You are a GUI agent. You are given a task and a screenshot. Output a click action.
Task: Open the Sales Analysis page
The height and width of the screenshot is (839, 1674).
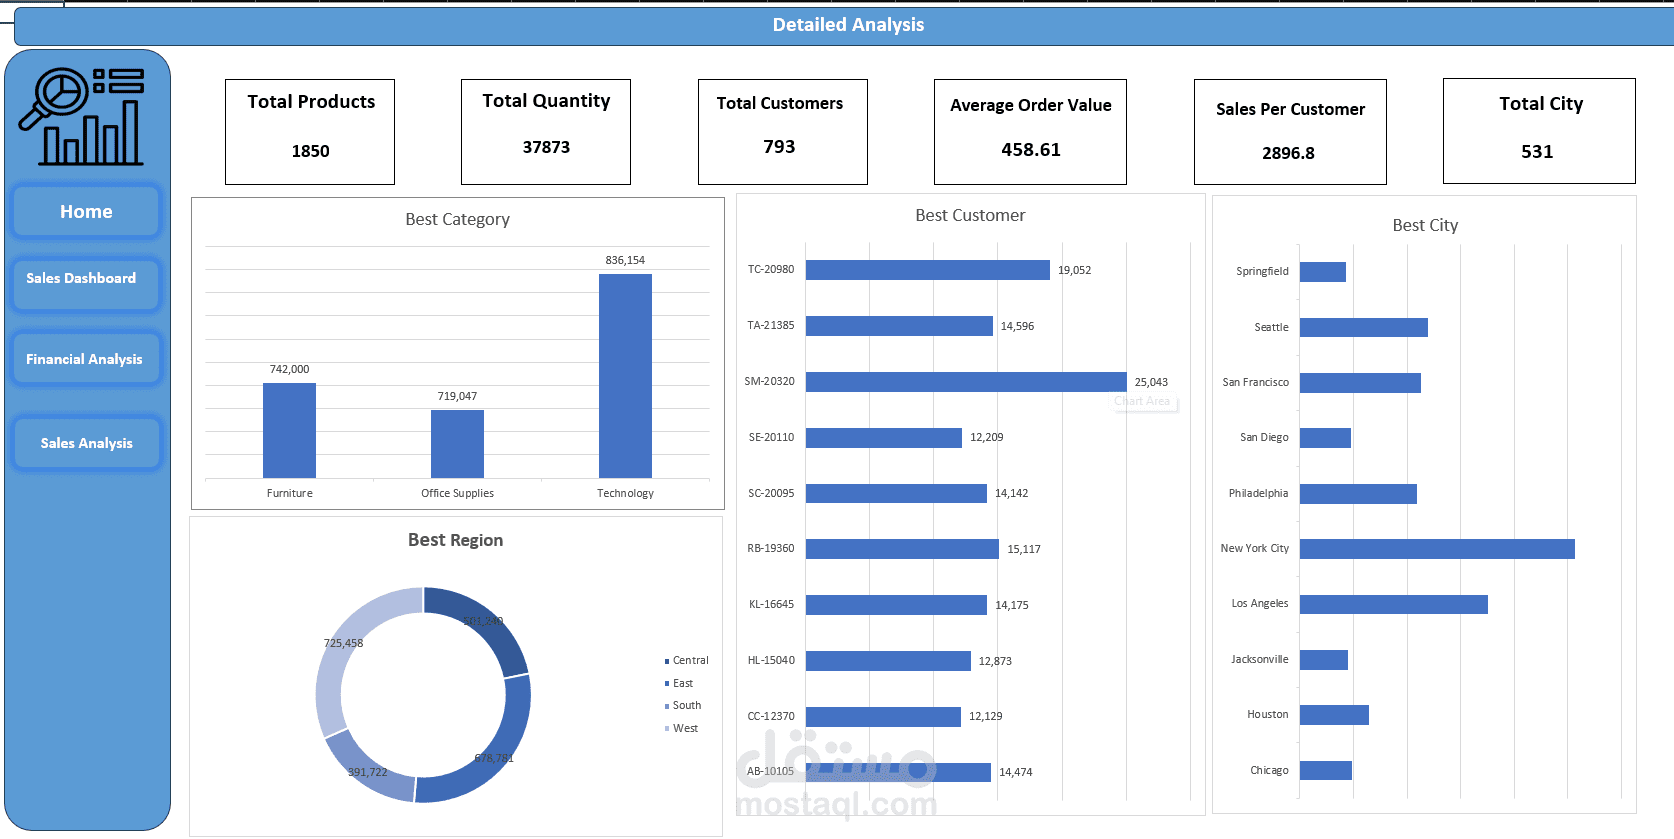click(86, 443)
